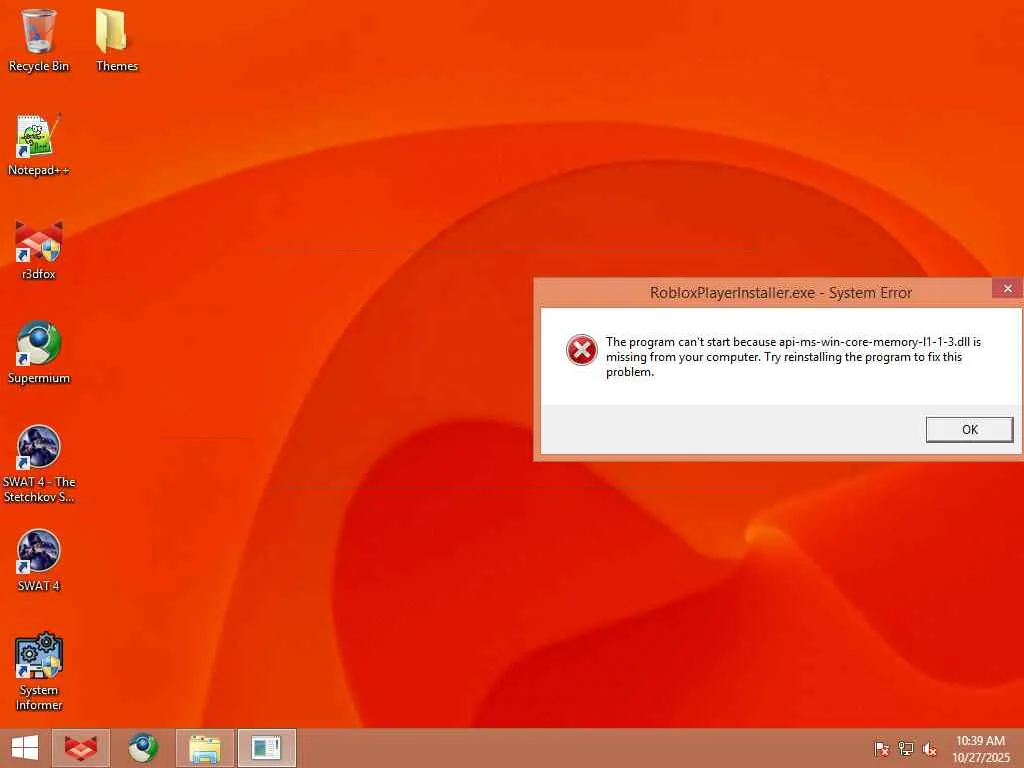Select the plain SWAT 4 desktop shortcut

tap(39, 560)
